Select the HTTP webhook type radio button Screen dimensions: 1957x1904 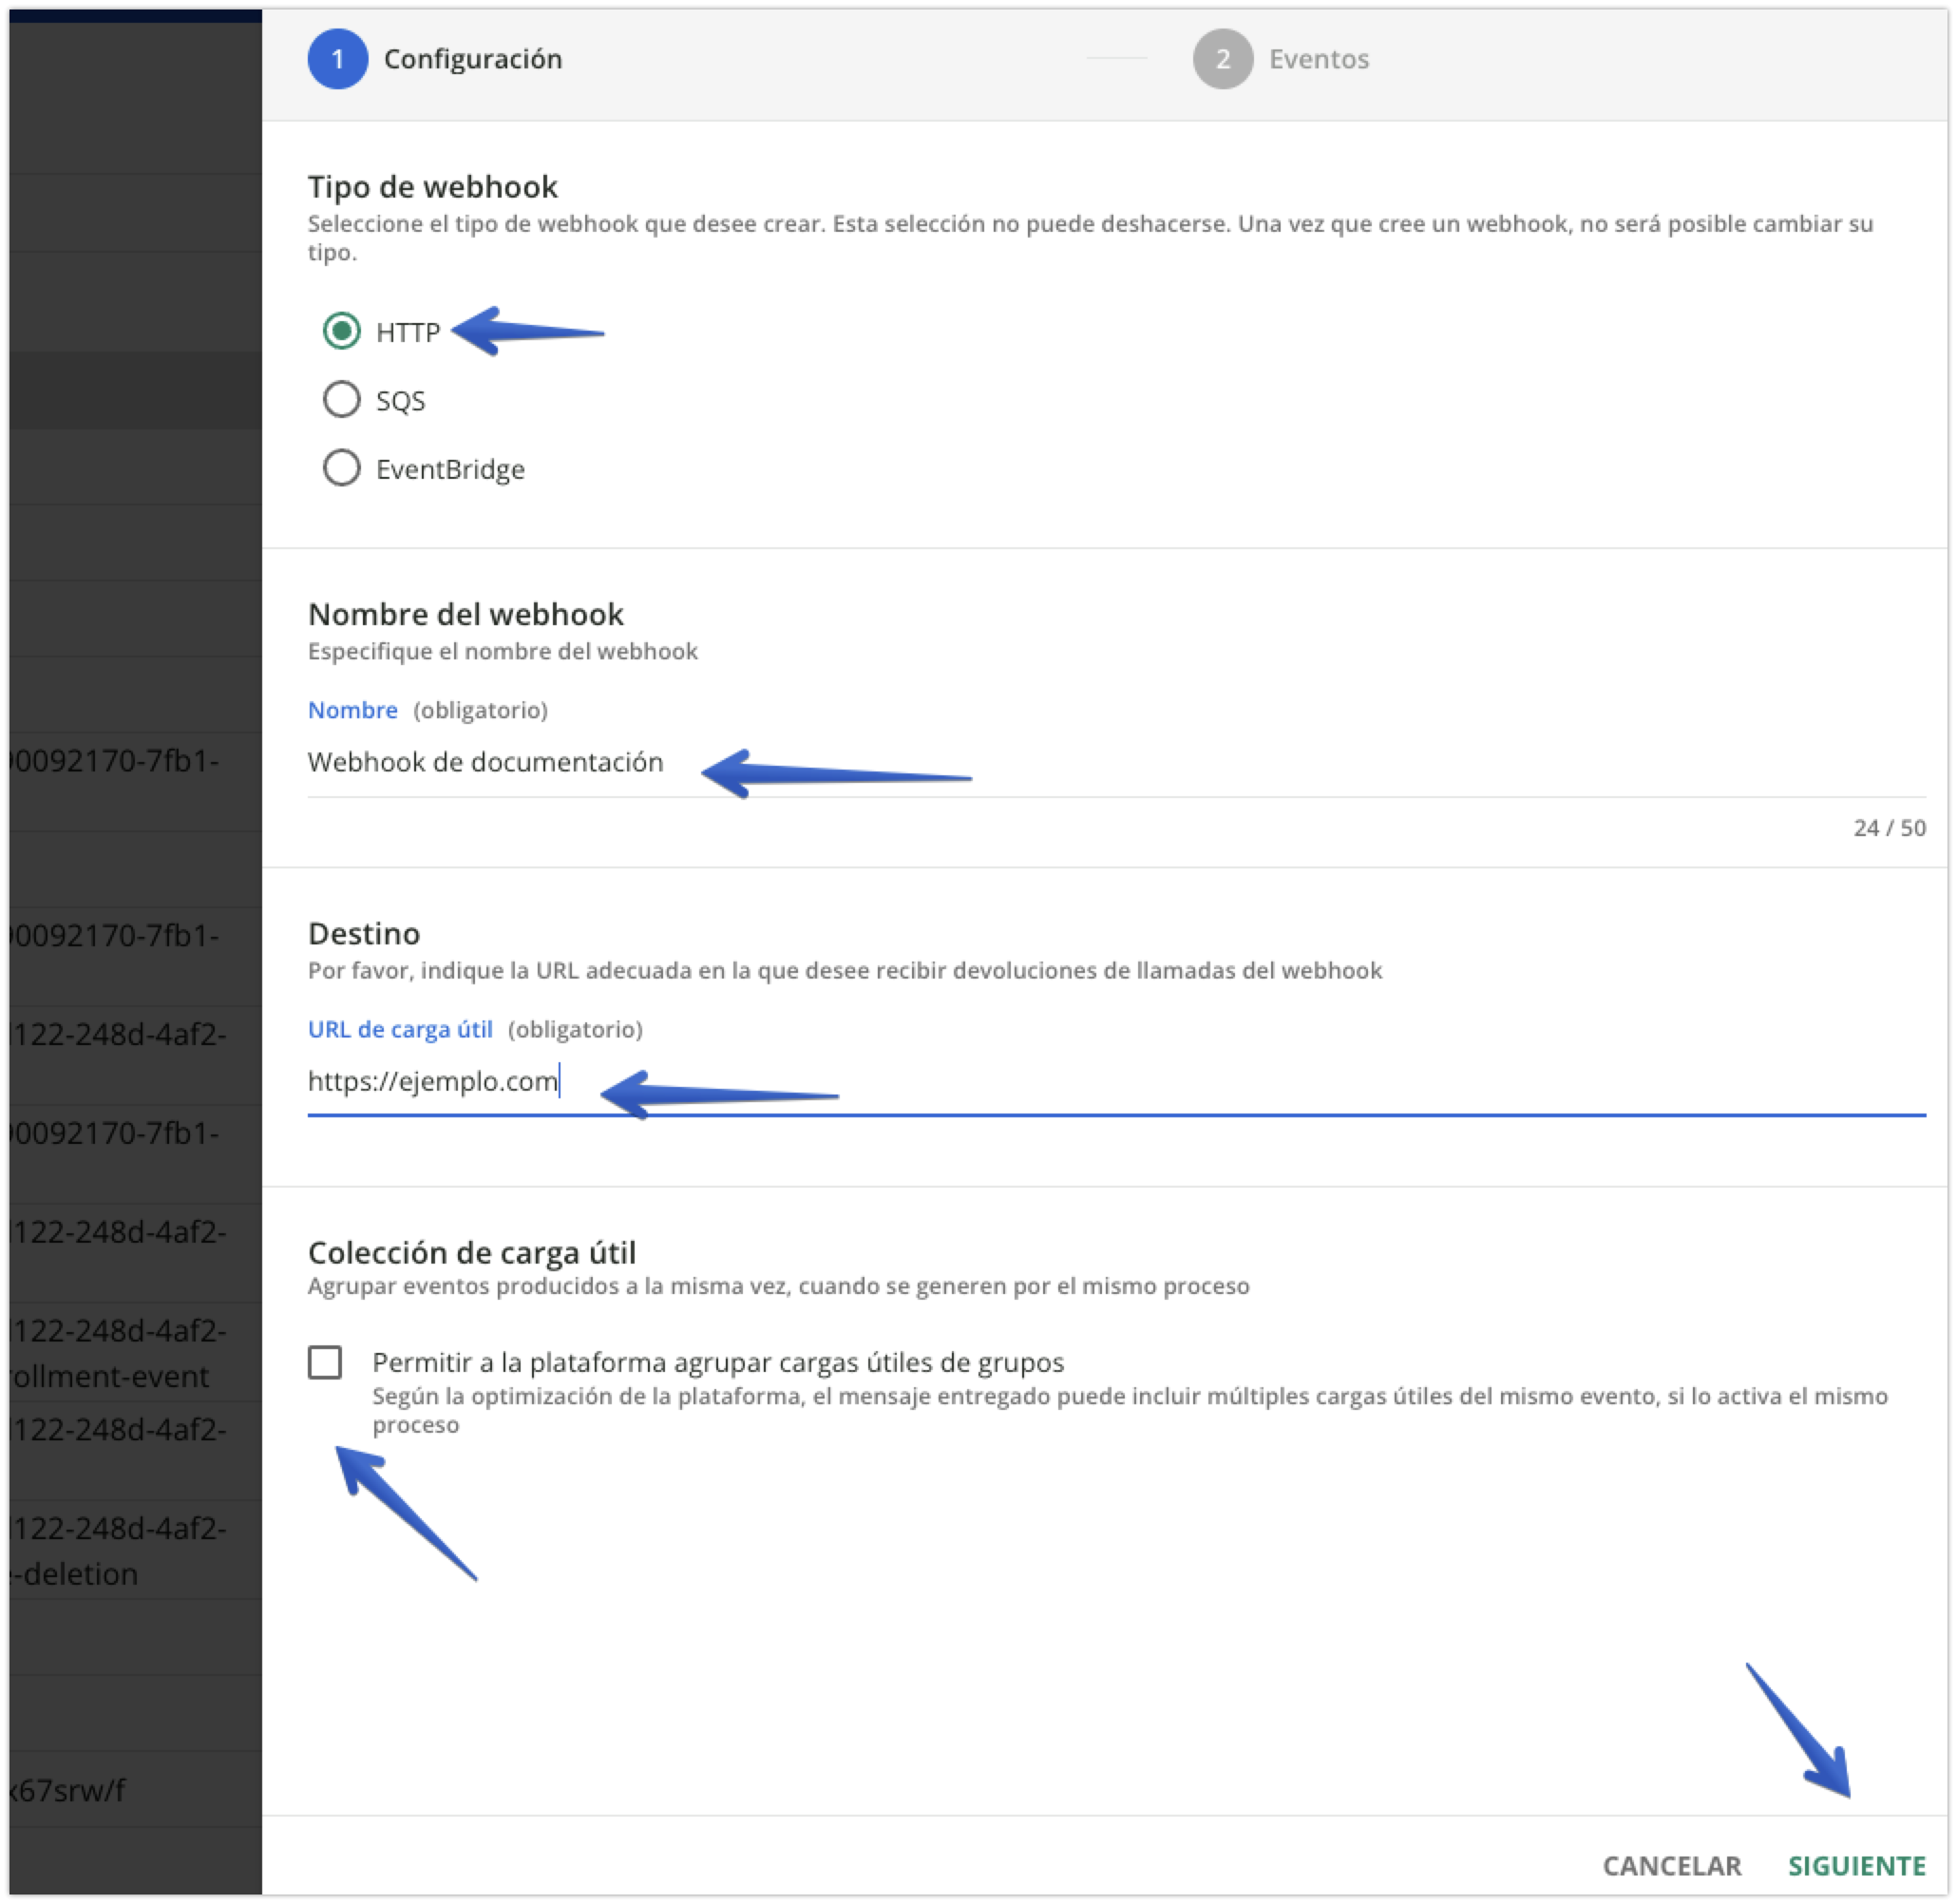[x=341, y=331]
